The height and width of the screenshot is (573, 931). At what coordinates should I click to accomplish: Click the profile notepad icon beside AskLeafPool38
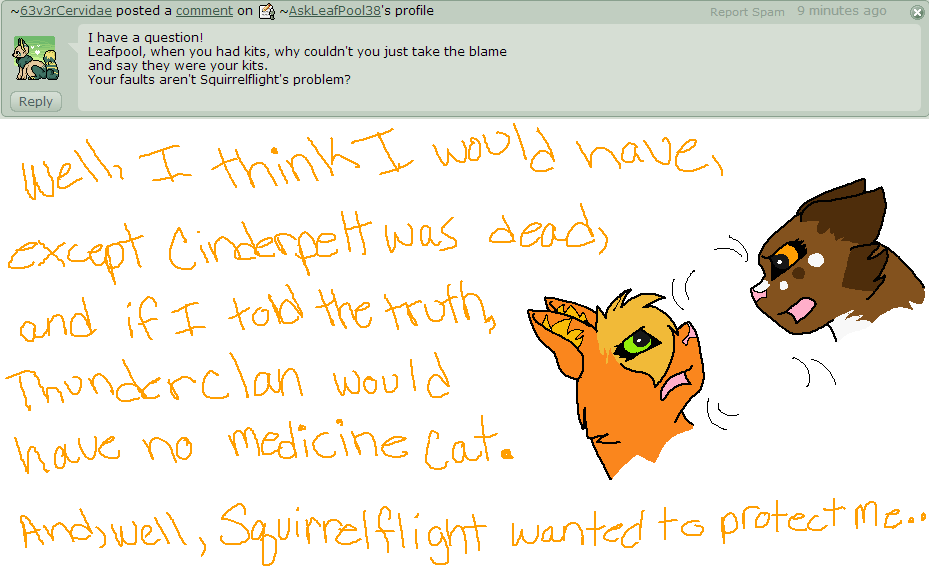click(x=267, y=11)
